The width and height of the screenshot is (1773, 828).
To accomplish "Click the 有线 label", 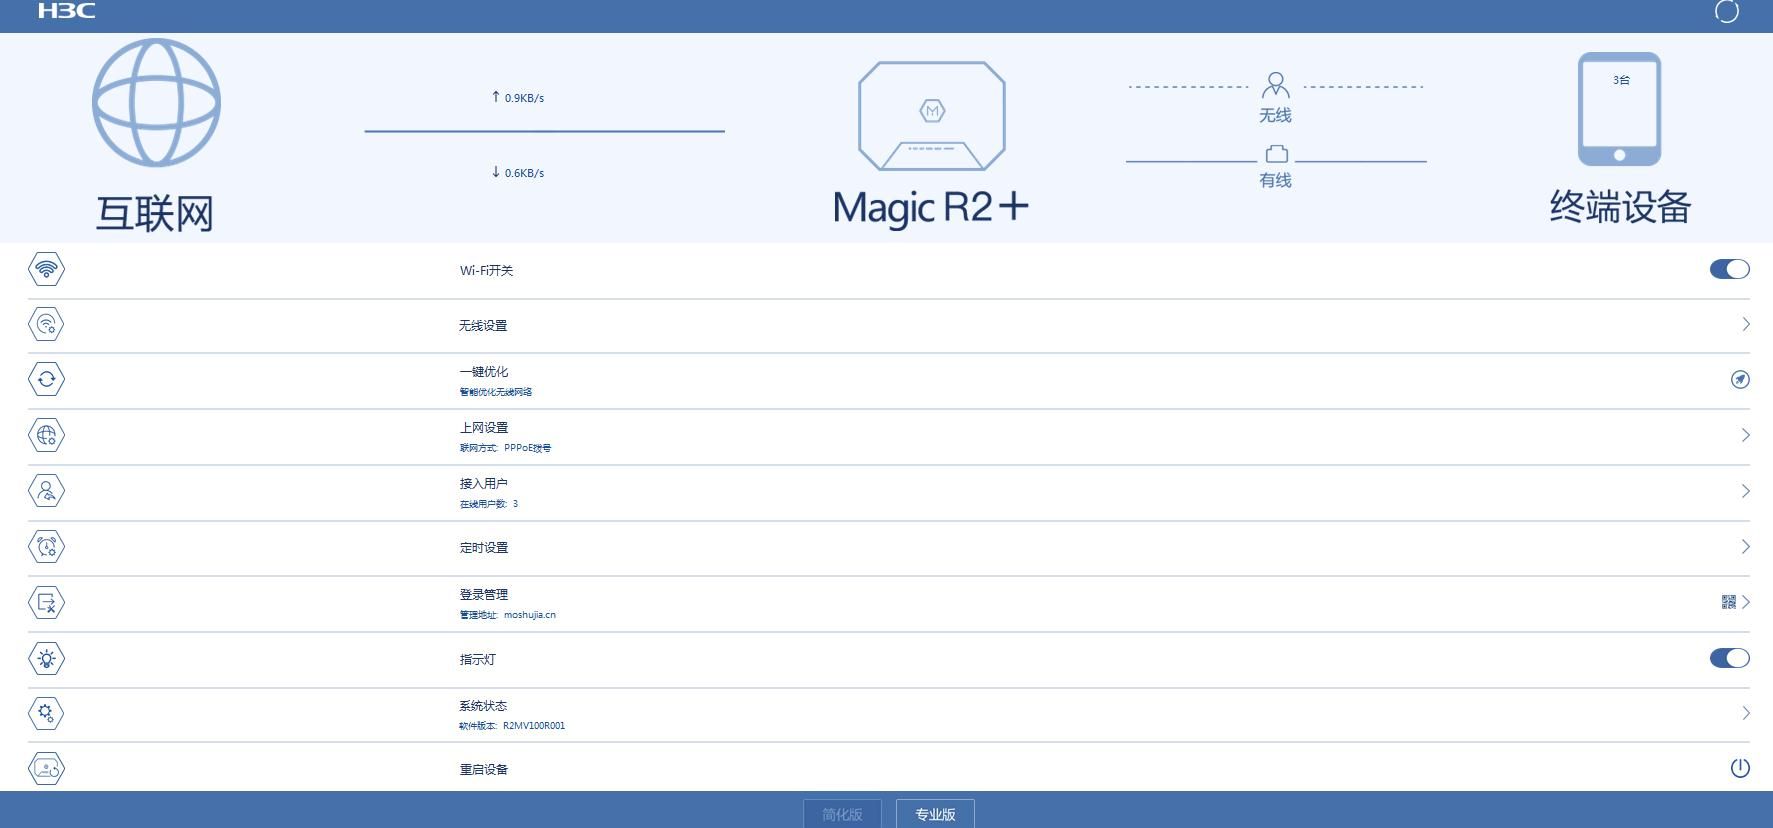I will (x=1275, y=181).
